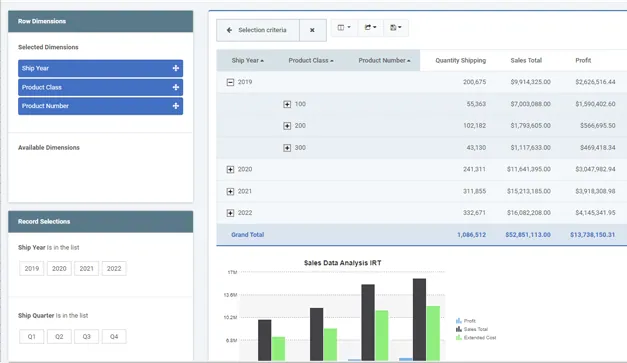Sort by Ship Year column header
The height and width of the screenshot is (363, 627).
tap(248, 60)
